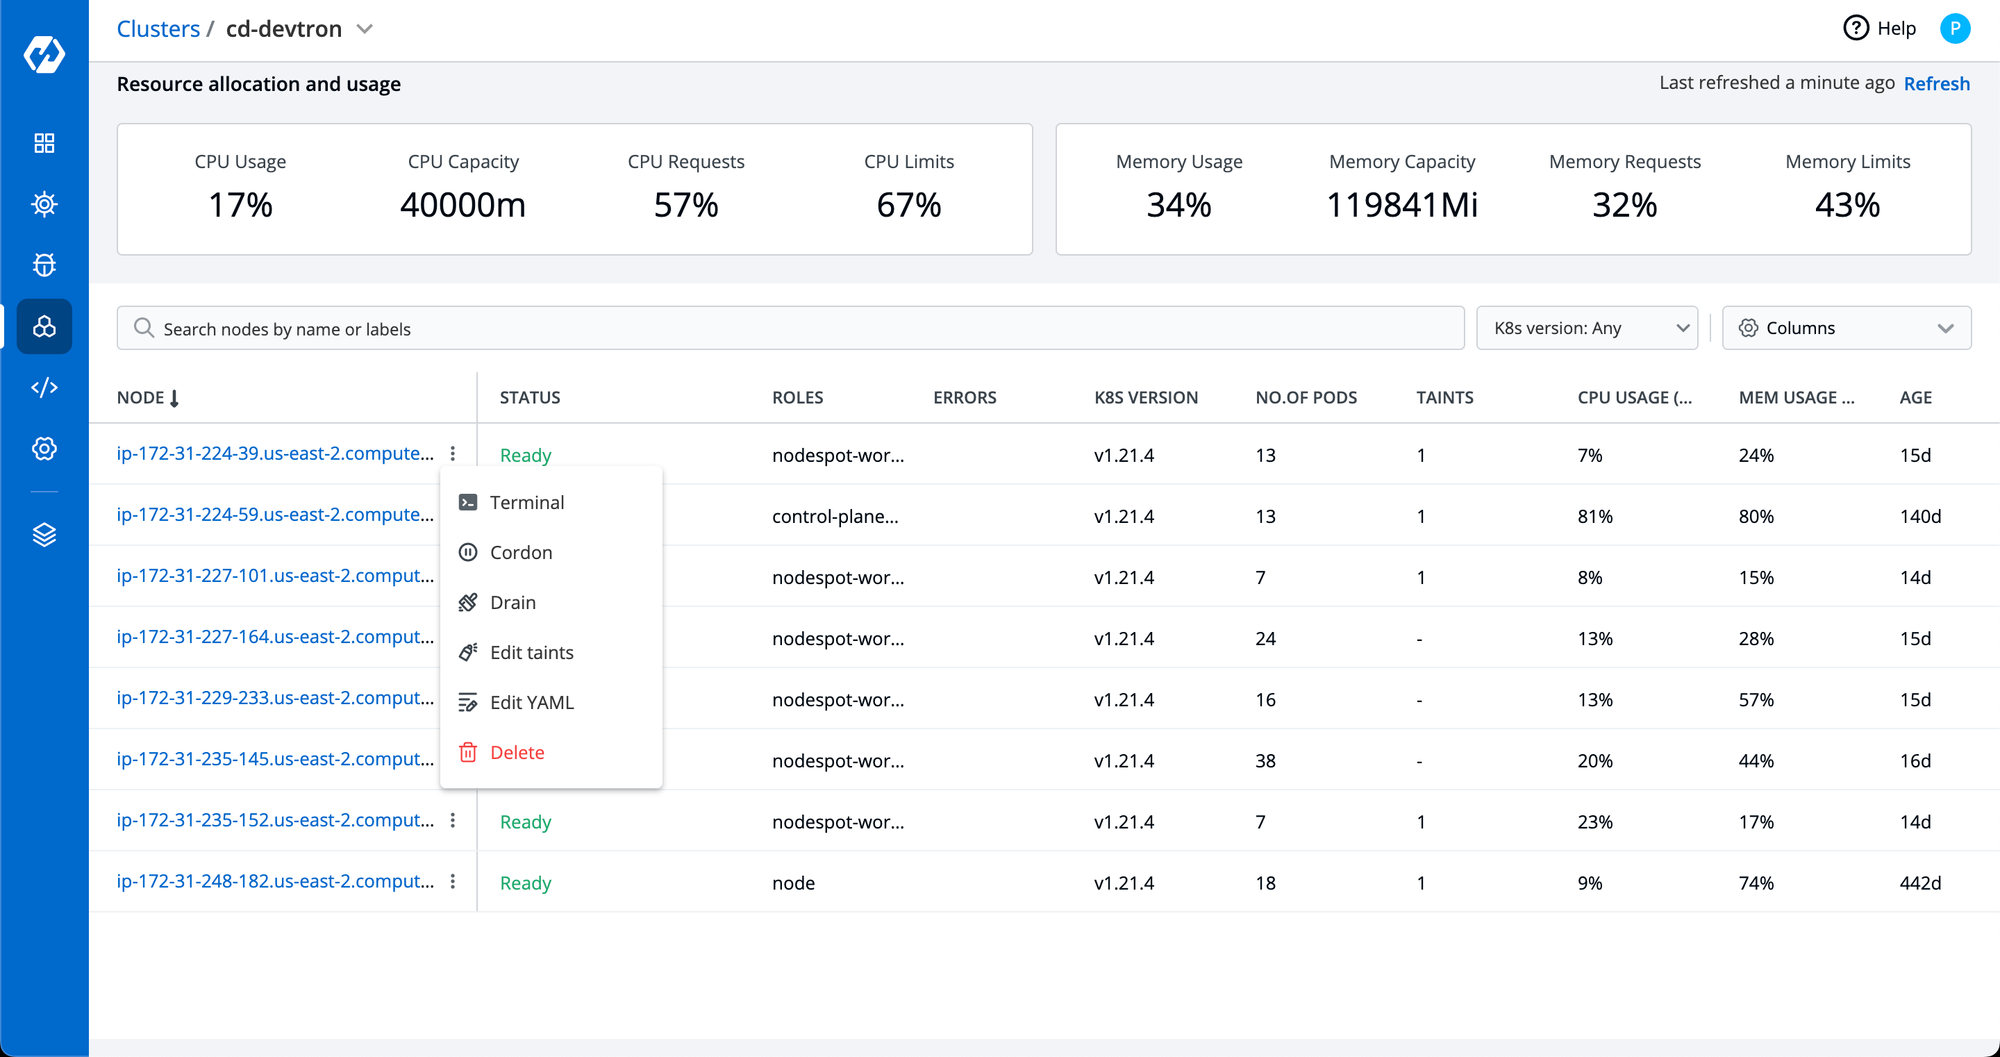This screenshot has width=2000, height=1057.
Task: Click the MEM USAGE column header
Action: tap(1796, 397)
